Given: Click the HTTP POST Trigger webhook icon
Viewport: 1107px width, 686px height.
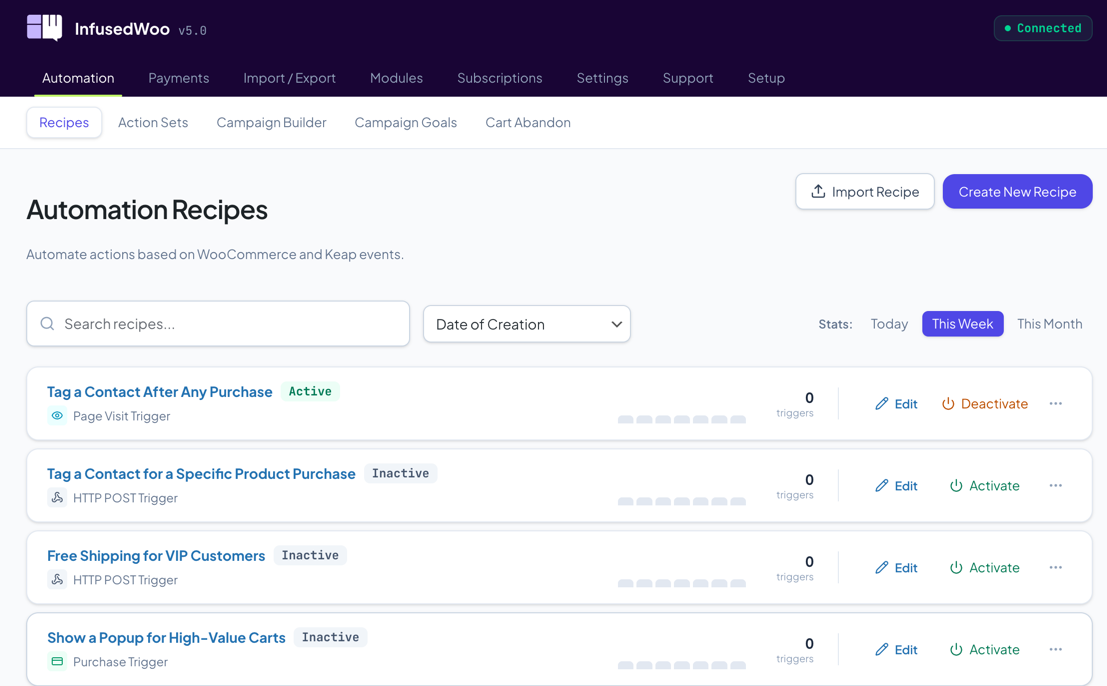Looking at the screenshot, I should tap(57, 497).
